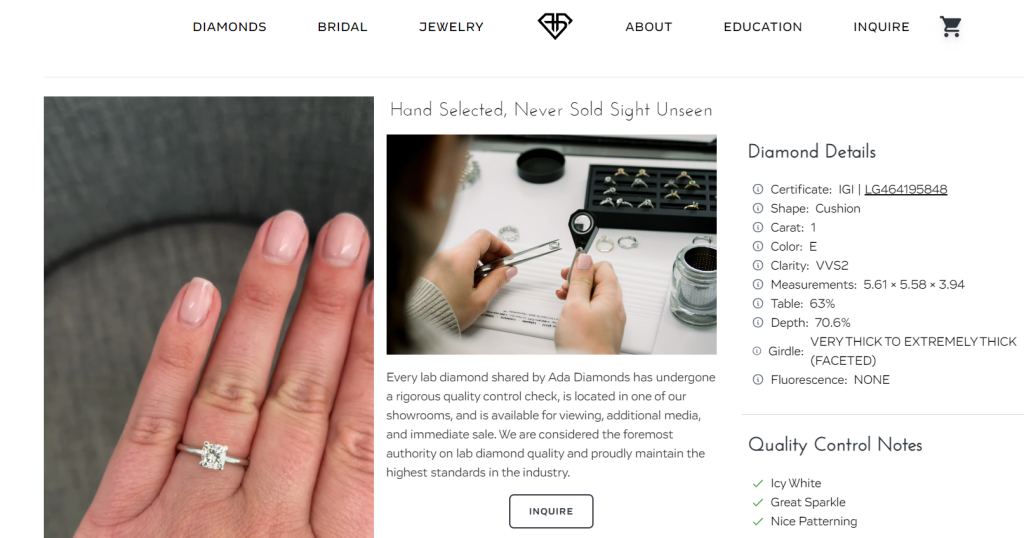Click info icon next to Certificate

point(758,189)
